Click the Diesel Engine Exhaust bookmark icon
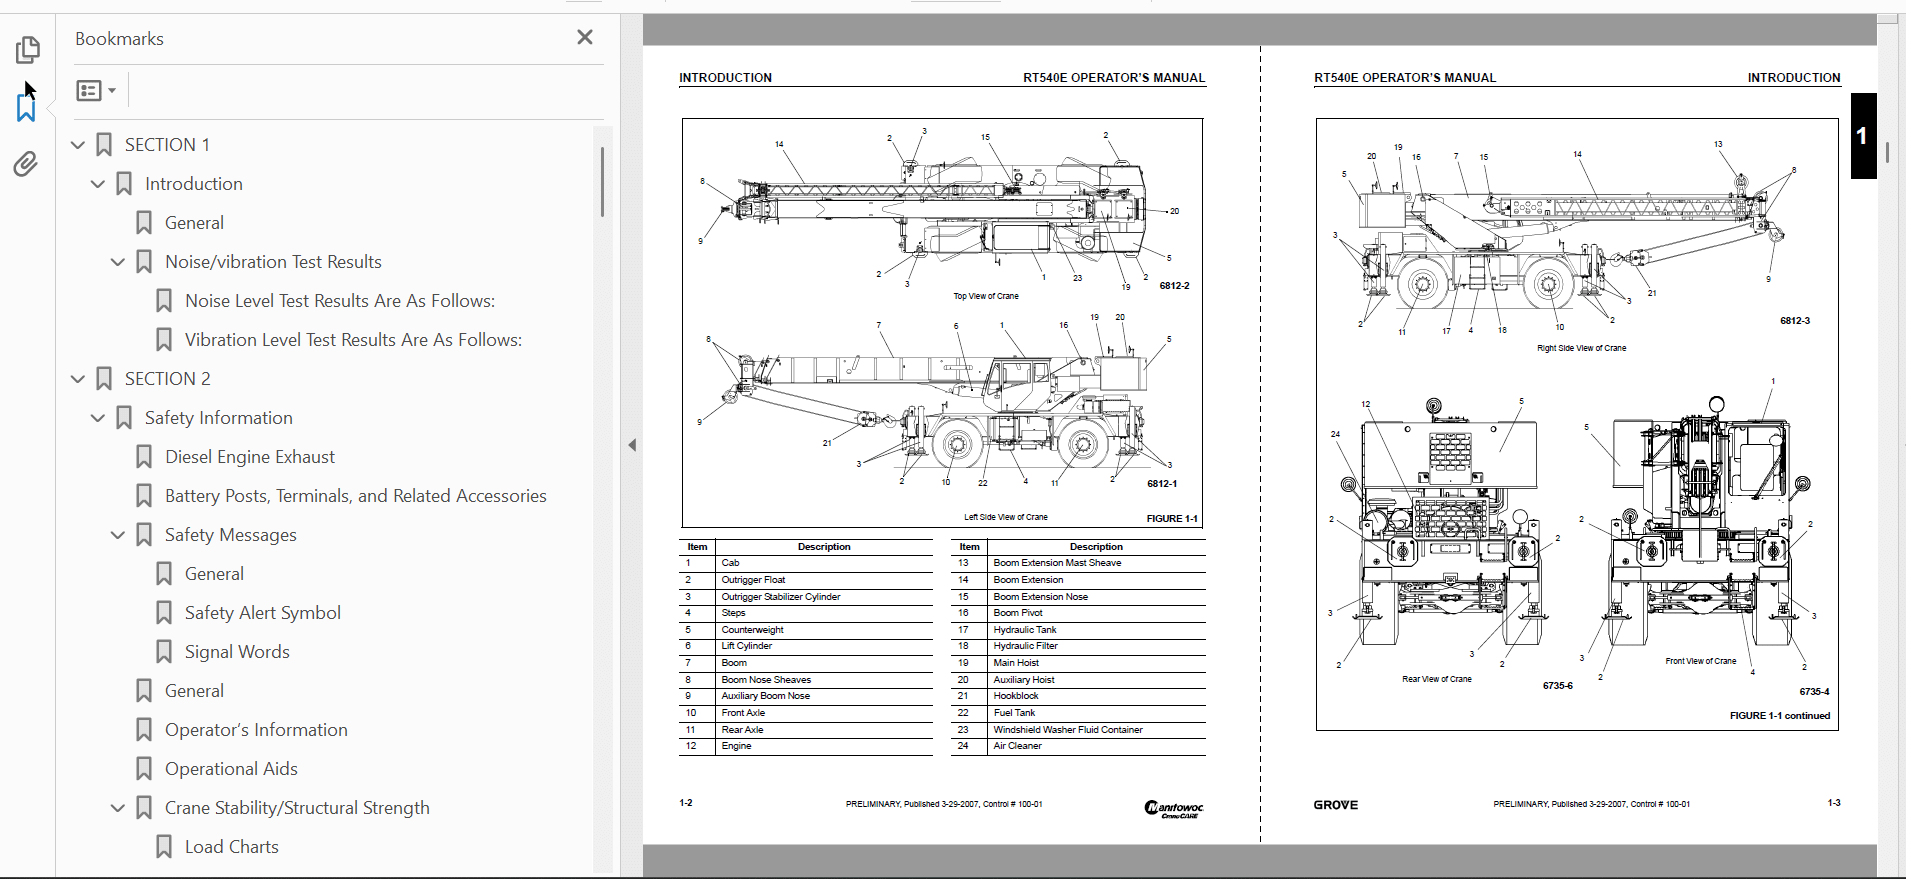 pos(144,457)
